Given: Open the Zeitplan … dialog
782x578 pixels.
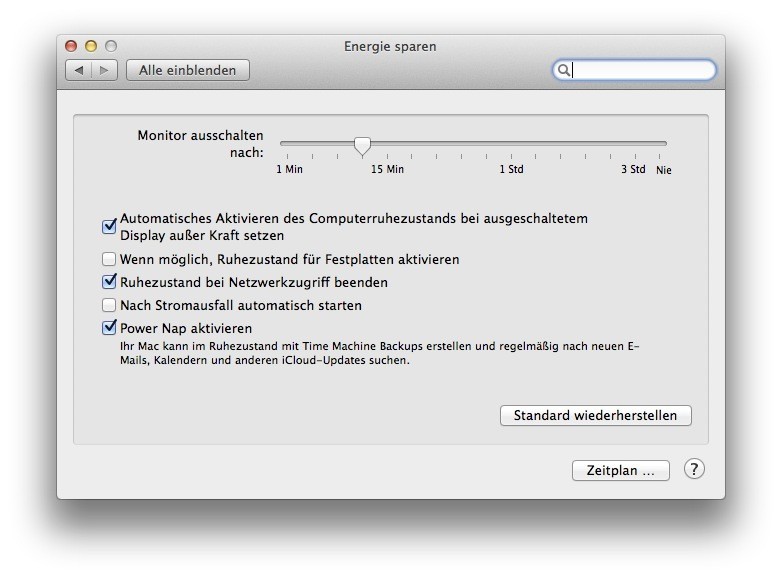Looking at the screenshot, I should [x=620, y=470].
